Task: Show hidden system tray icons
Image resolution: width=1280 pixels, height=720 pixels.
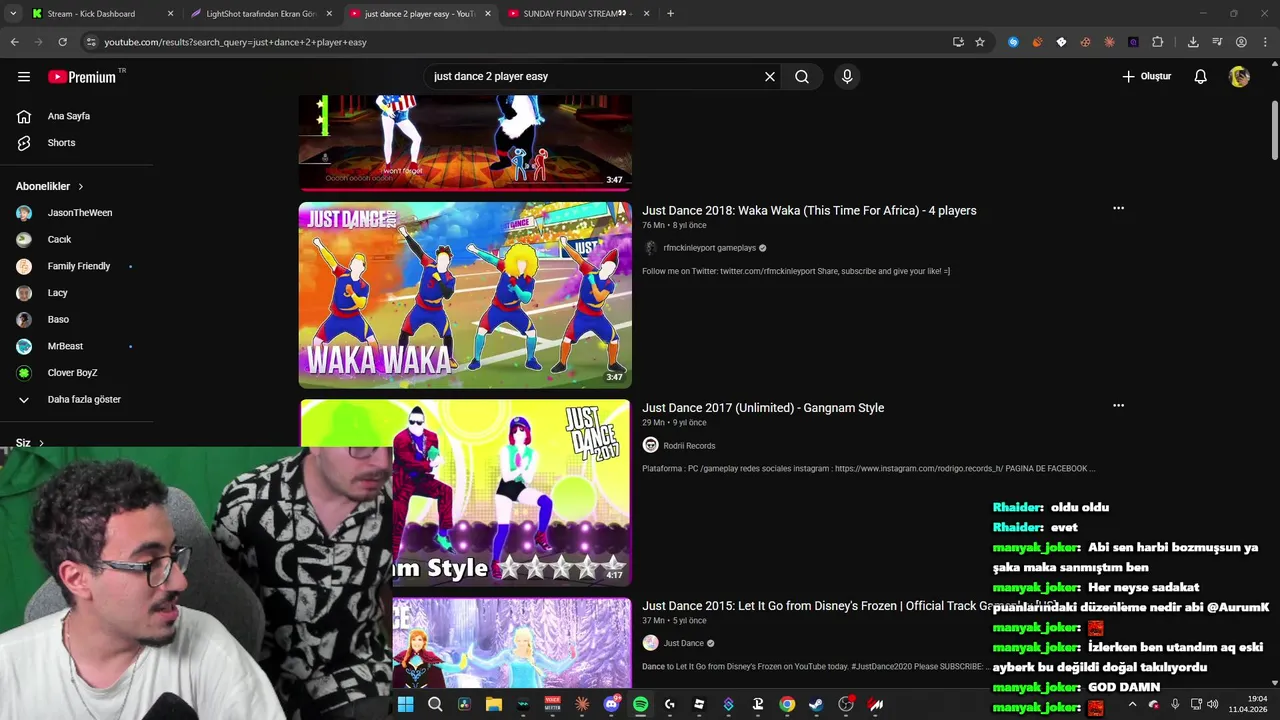Action: (1132, 704)
